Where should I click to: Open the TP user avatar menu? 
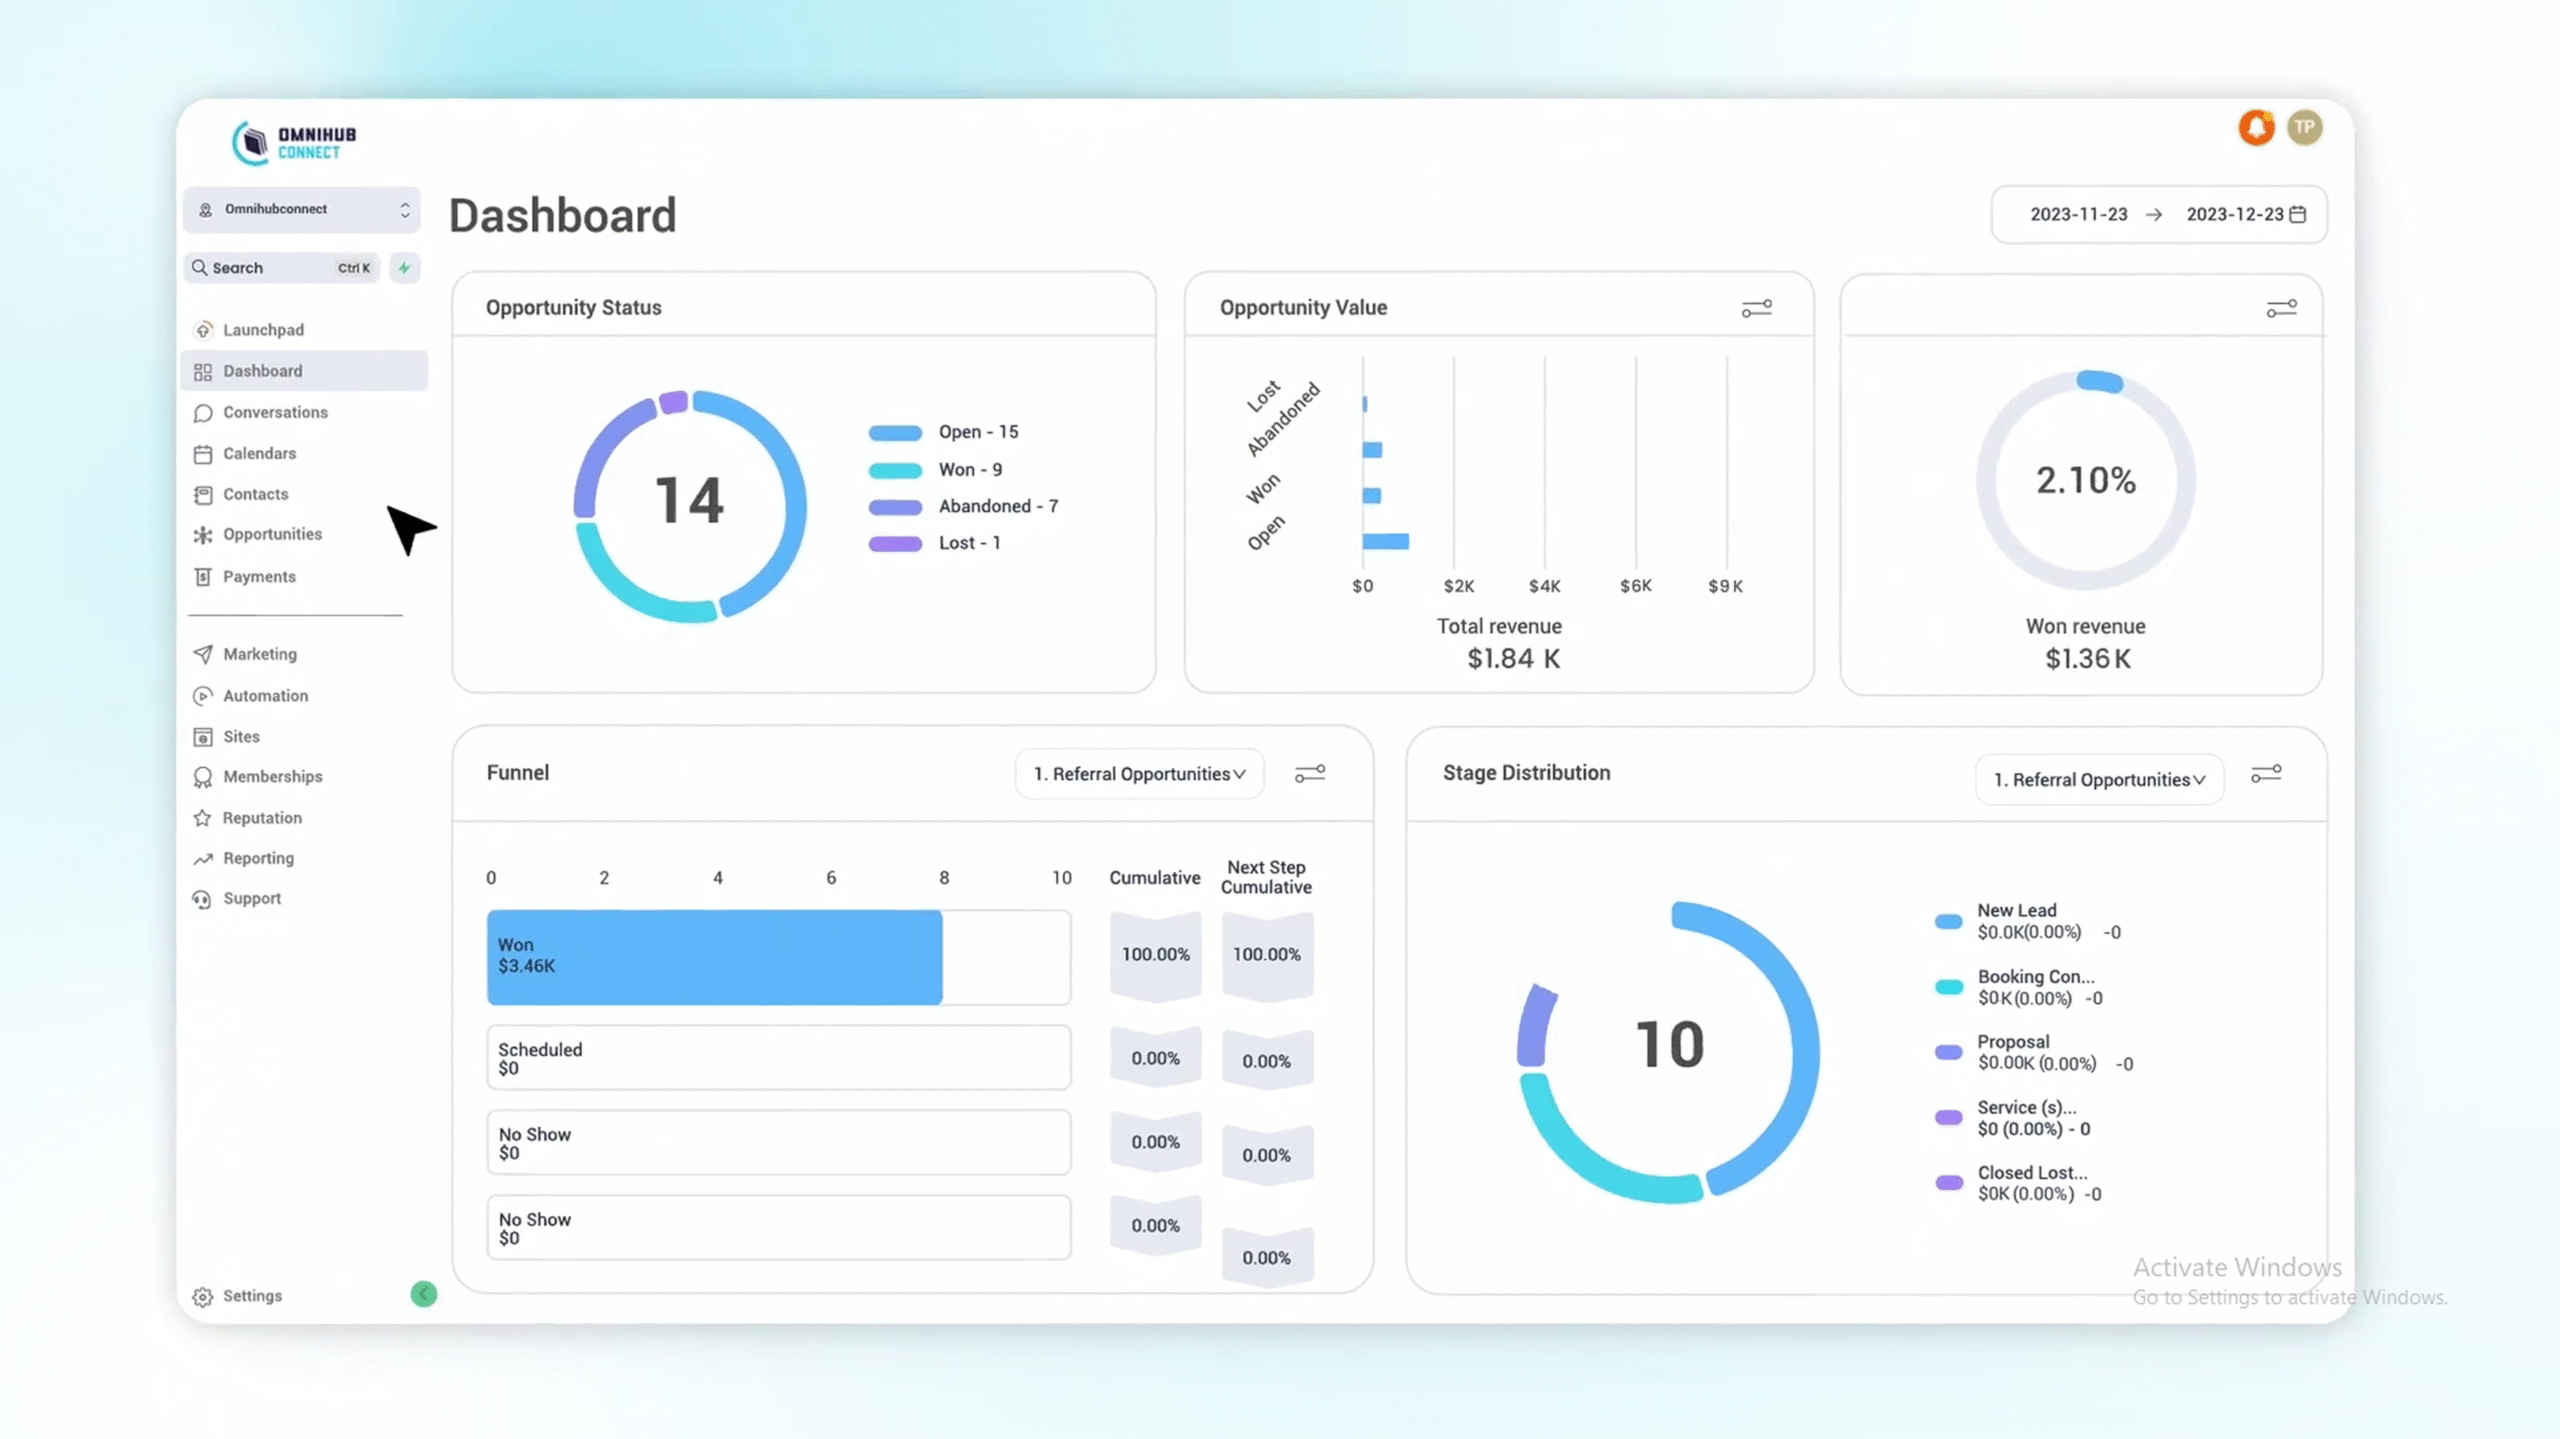2304,128
